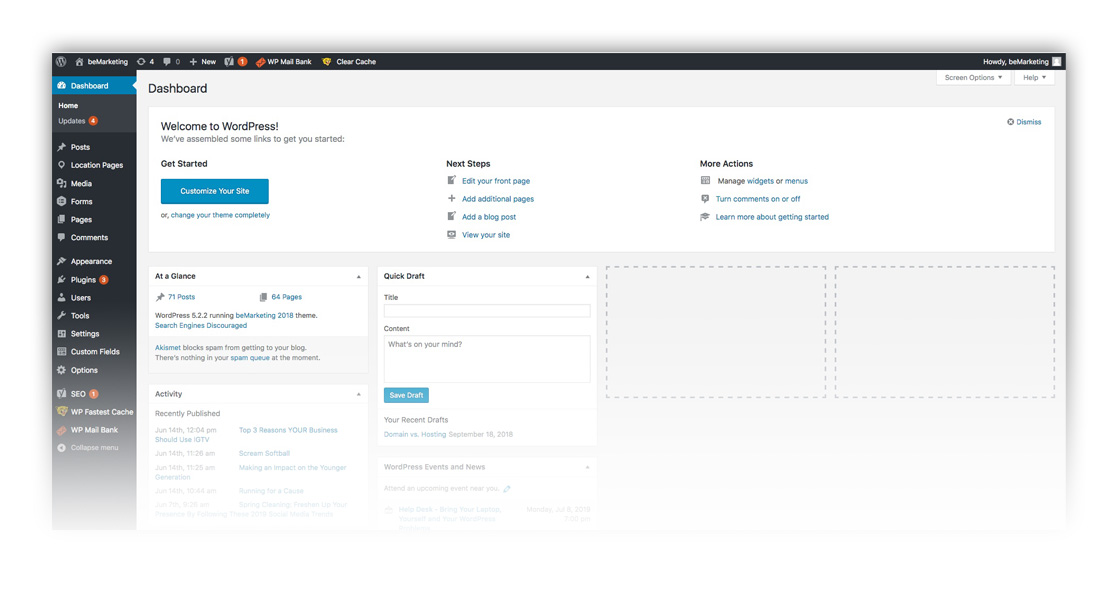Dismiss the Welcome to WordPress panel
This screenshot has height=599, width=1111.
(1025, 122)
